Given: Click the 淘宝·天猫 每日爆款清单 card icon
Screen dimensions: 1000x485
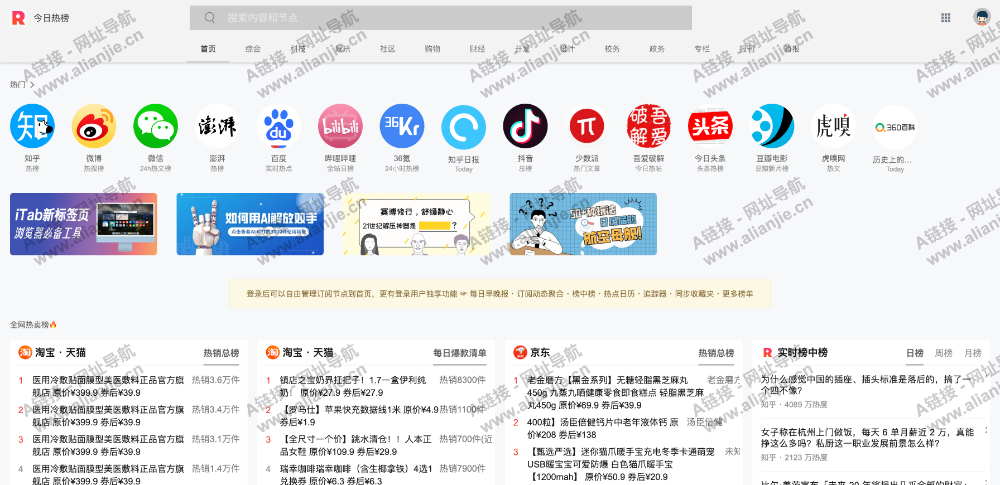Looking at the screenshot, I should (x=272, y=352).
